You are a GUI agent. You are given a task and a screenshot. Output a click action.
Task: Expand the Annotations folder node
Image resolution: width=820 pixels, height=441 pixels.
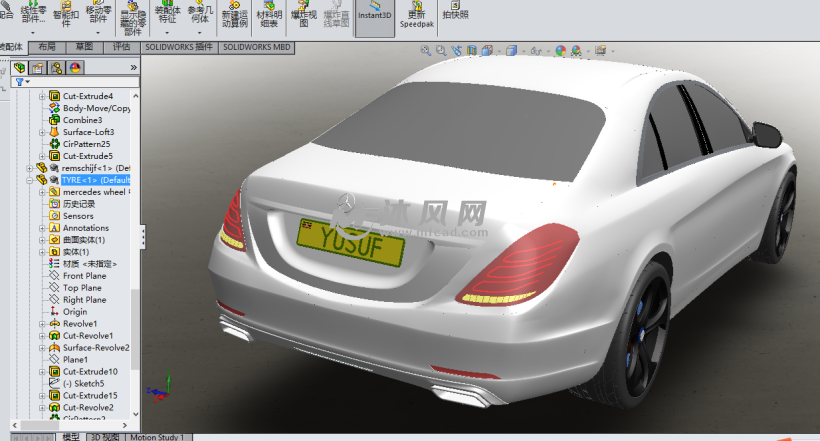click(42, 228)
